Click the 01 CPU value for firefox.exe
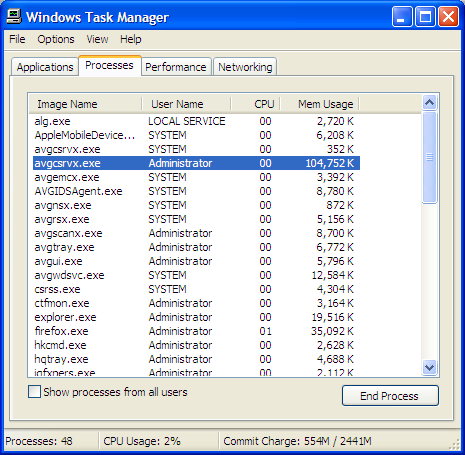 265,331
